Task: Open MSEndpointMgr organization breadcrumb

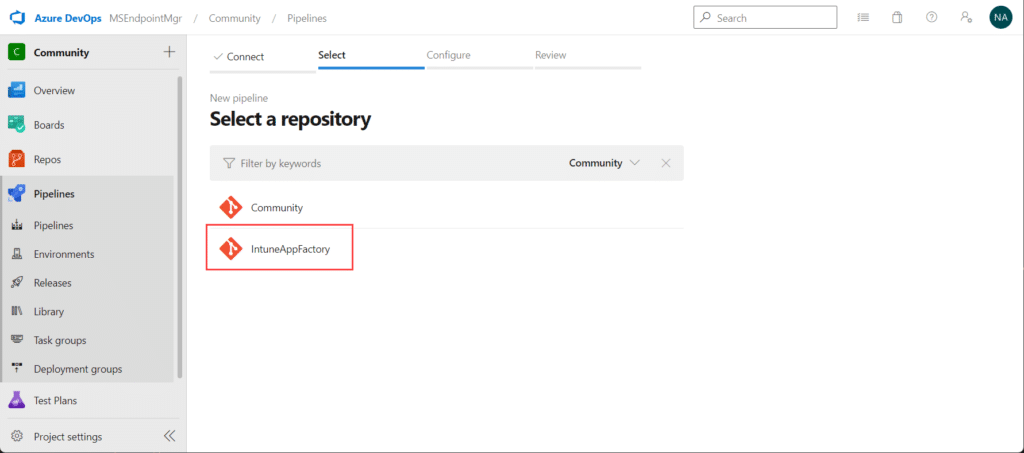Action: point(144,18)
